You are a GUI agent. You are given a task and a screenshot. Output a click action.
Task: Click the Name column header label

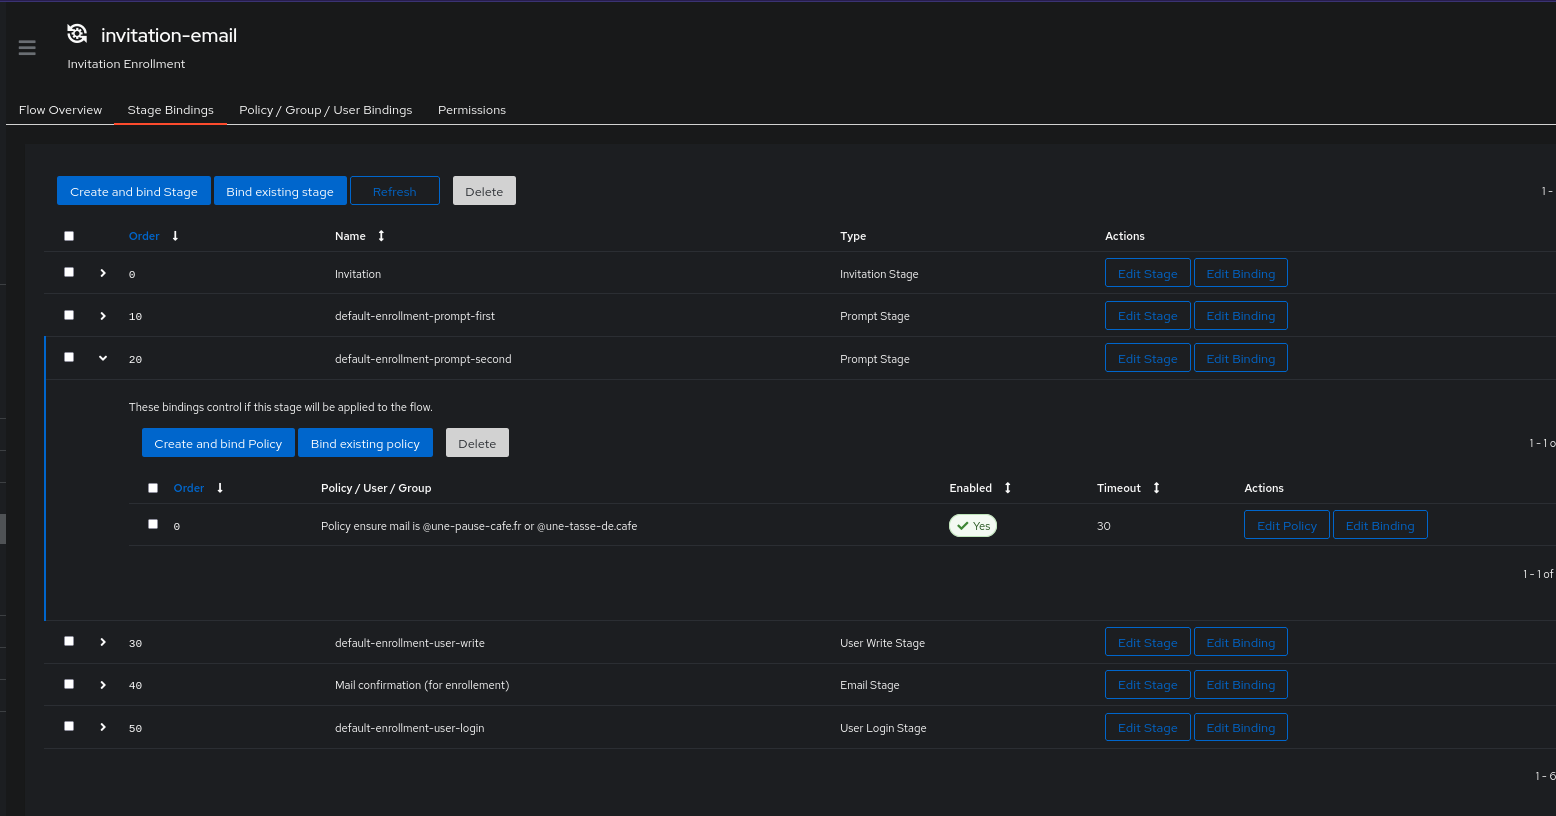[350, 236]
